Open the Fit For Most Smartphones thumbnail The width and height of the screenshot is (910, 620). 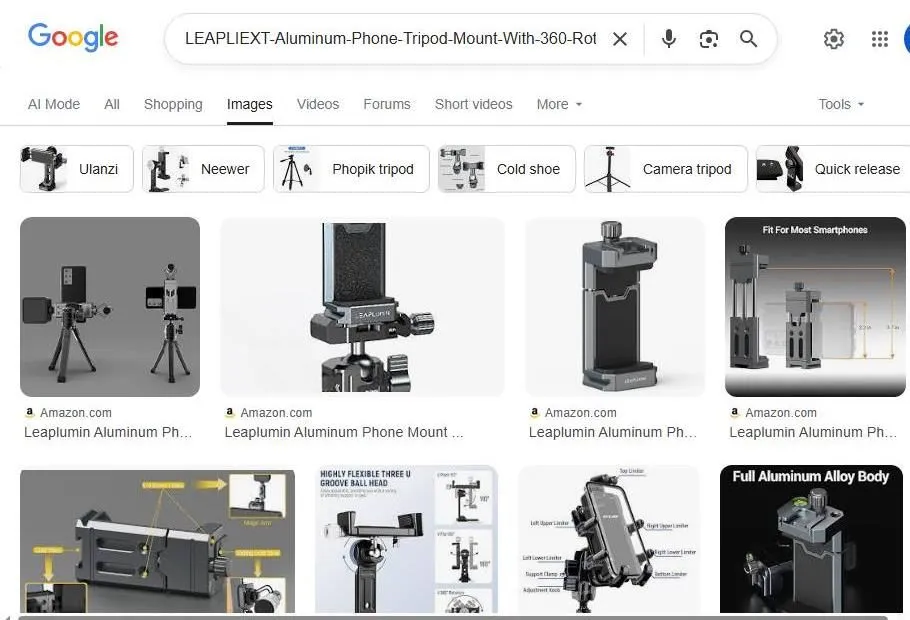[x=815, y=306]
